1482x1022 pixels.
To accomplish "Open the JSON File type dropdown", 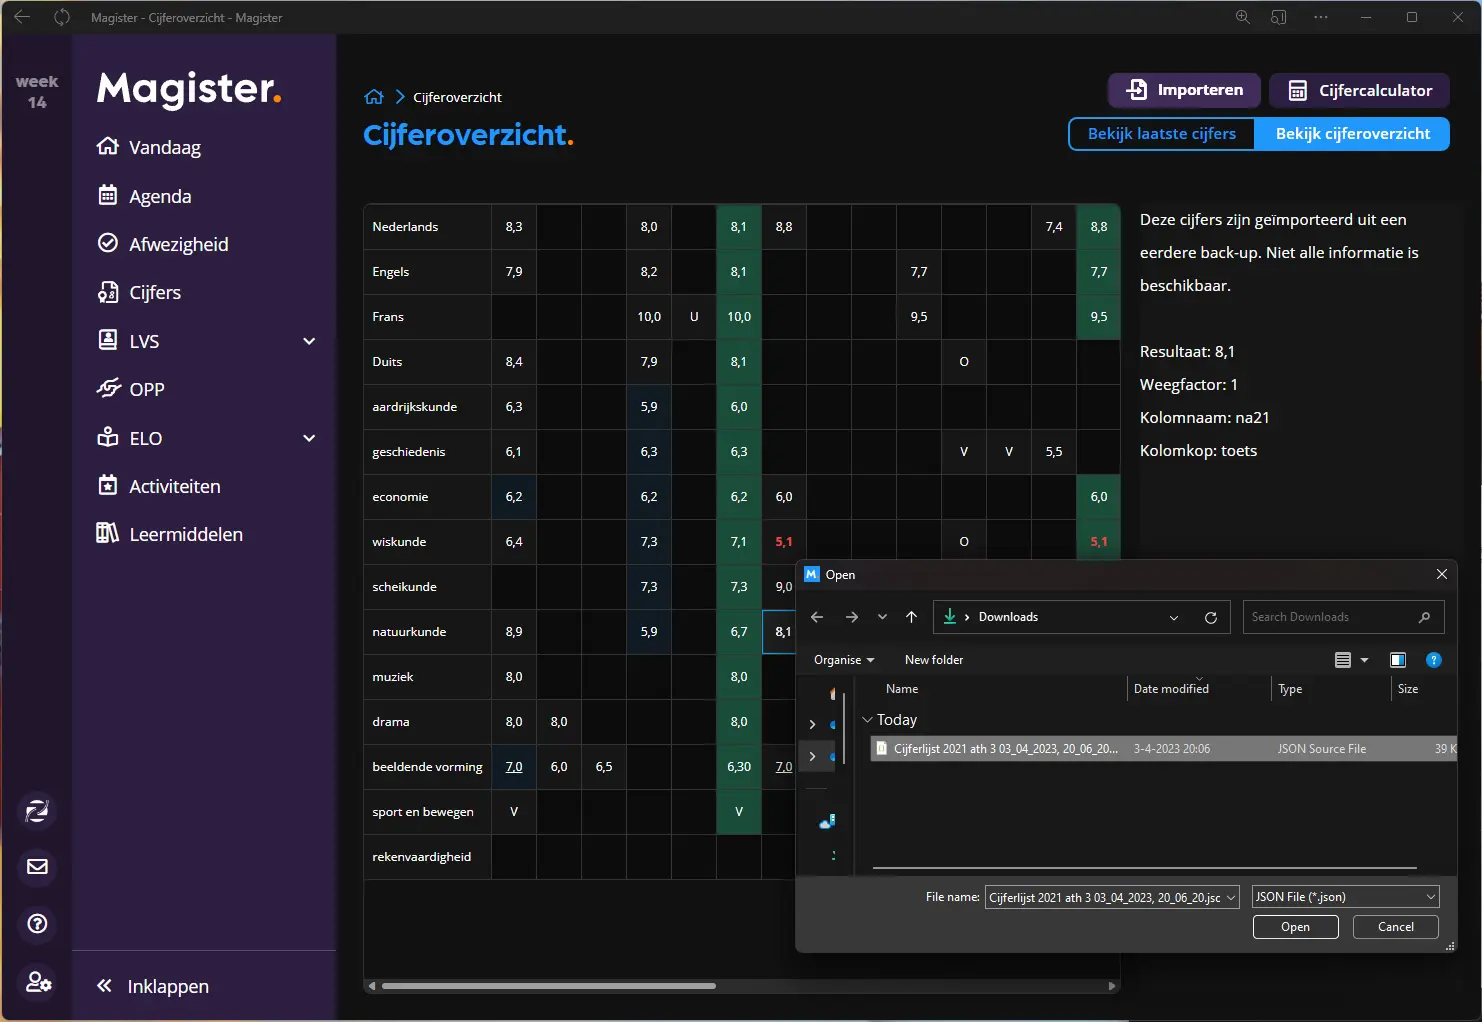I will click(x=1345, y=897).
